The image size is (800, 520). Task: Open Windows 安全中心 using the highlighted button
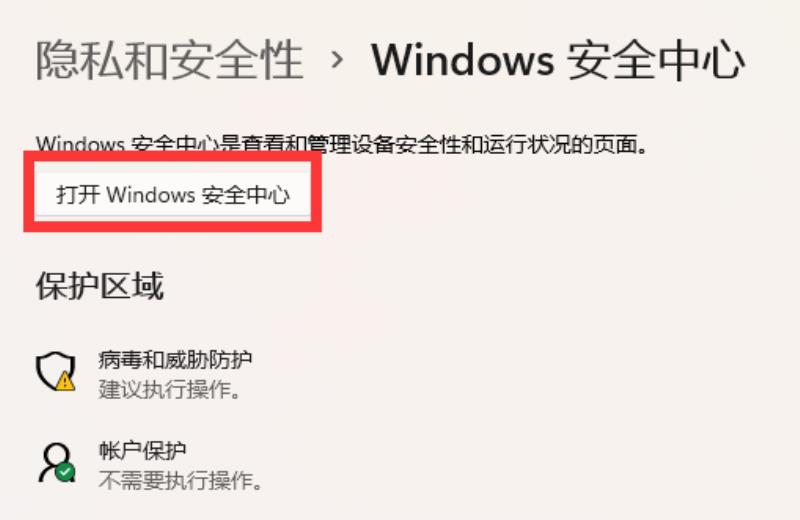[173, 194]
